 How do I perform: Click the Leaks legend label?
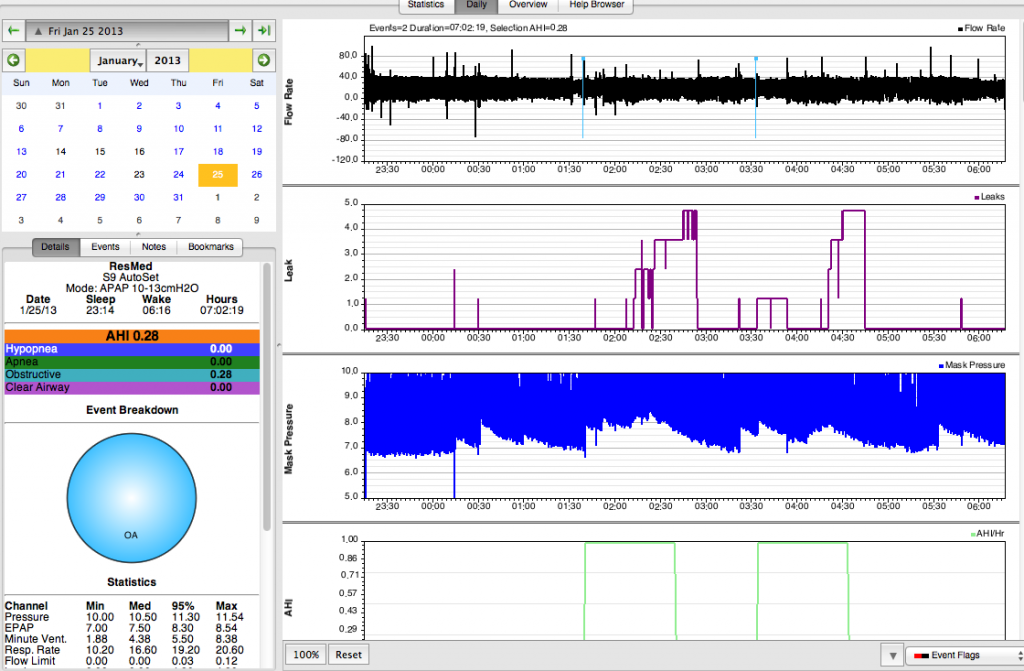989,197
